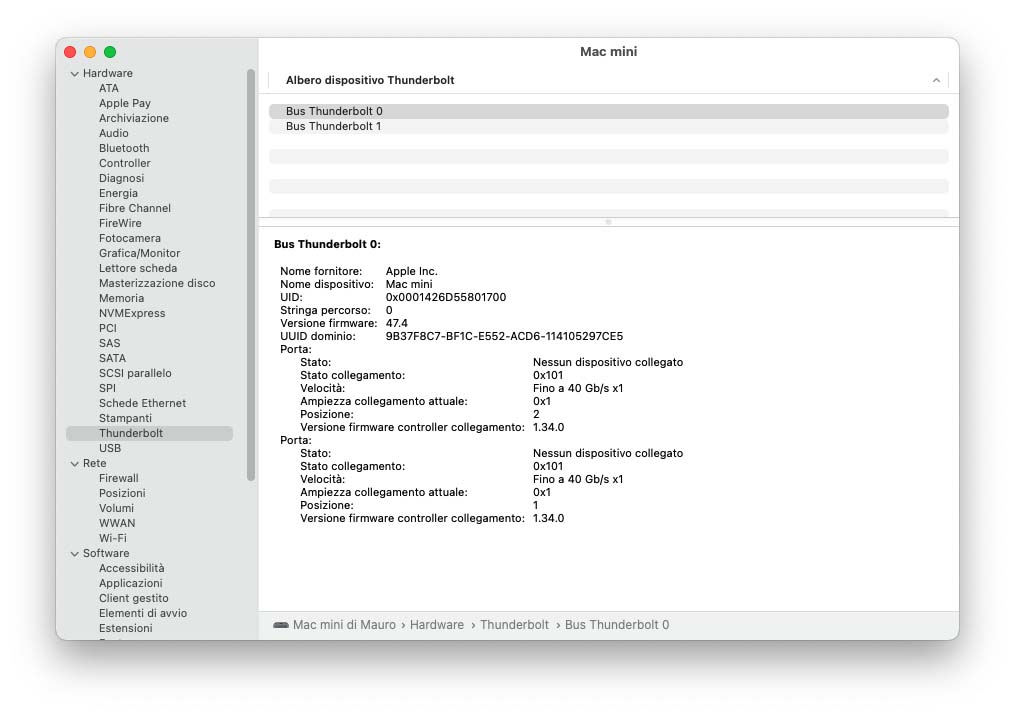Viewport: 1015px width, 714px height.
Task: Click the sidebar vertical scrollbar
Action: [251, 275]
